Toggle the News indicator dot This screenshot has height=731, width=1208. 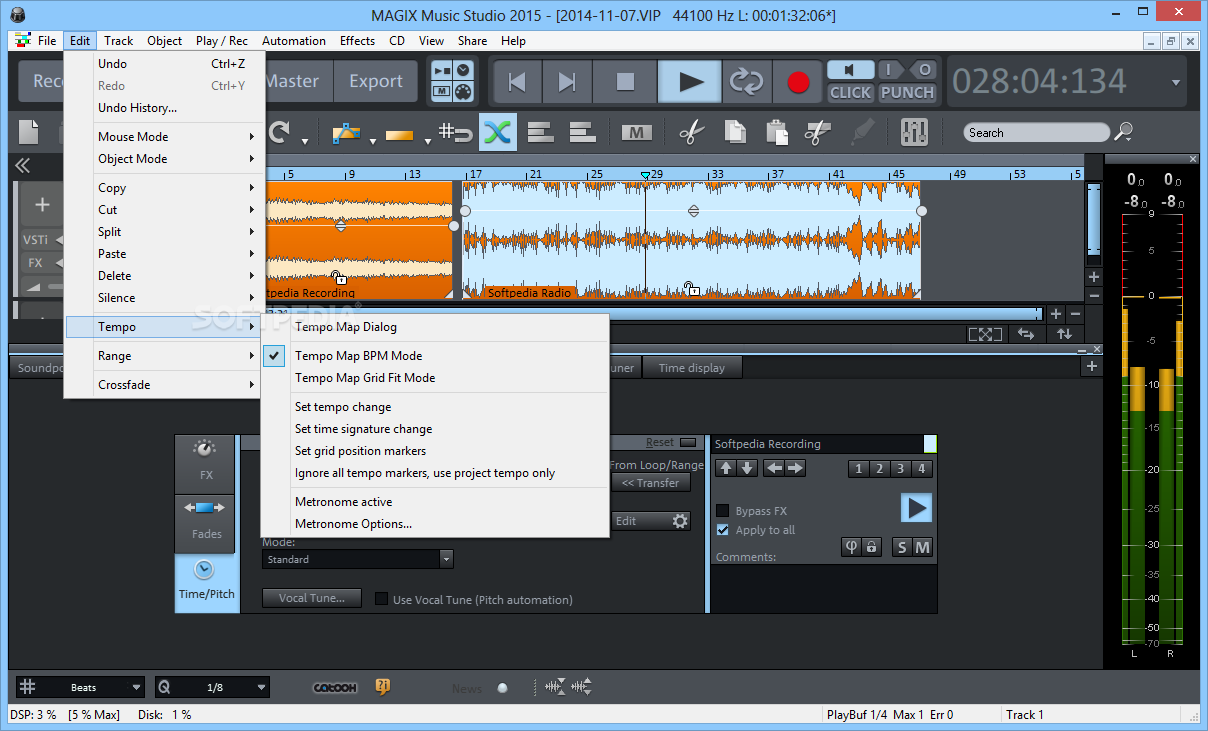tap(502, 688)
